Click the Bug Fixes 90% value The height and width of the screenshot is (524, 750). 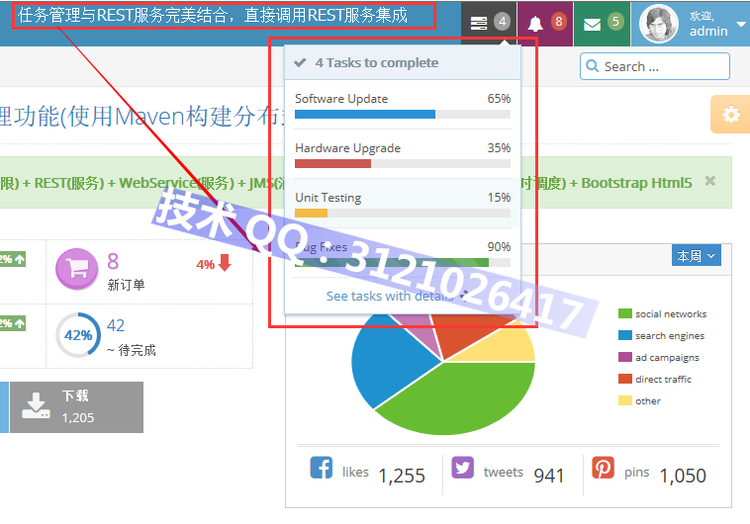point(499,247)
